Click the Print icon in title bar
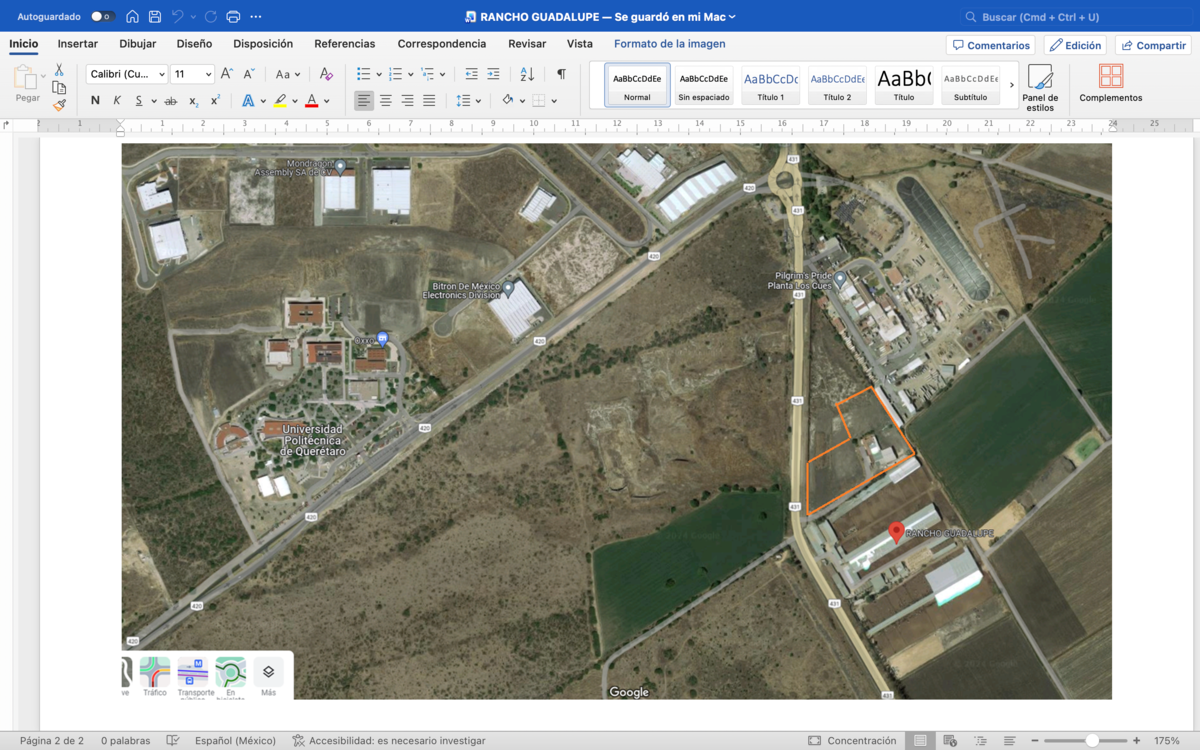The height and width of the screenshot is (750, 1200). click(x=233, y=17)
